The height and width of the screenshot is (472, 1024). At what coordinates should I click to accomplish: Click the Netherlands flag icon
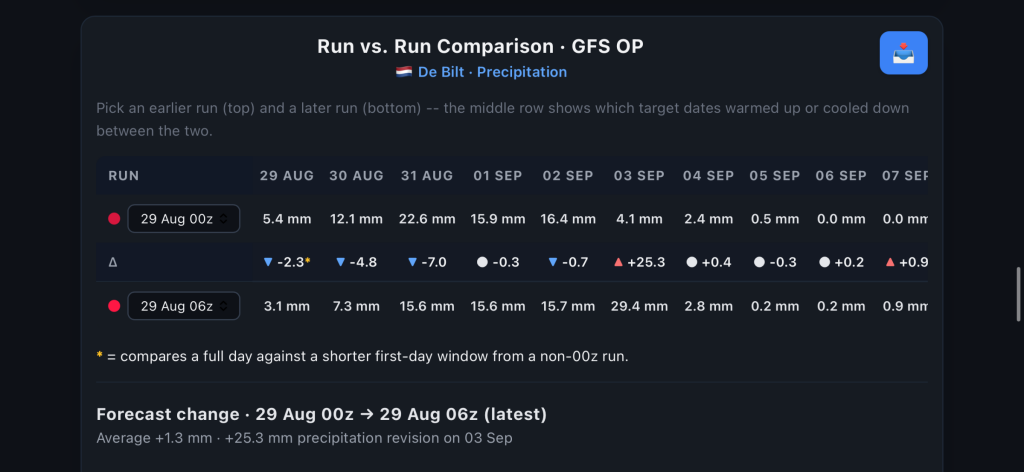[404, 72]
